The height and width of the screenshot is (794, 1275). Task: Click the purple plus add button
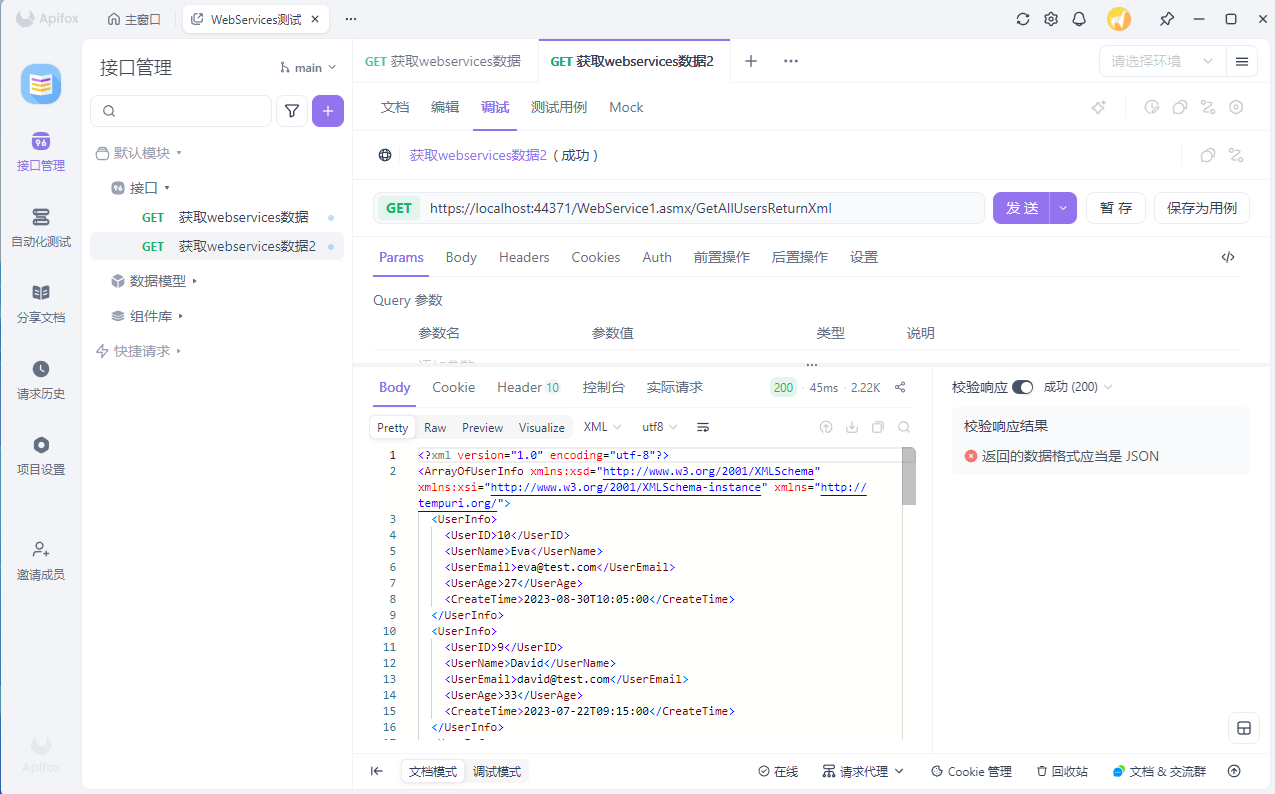pos(328,111)
